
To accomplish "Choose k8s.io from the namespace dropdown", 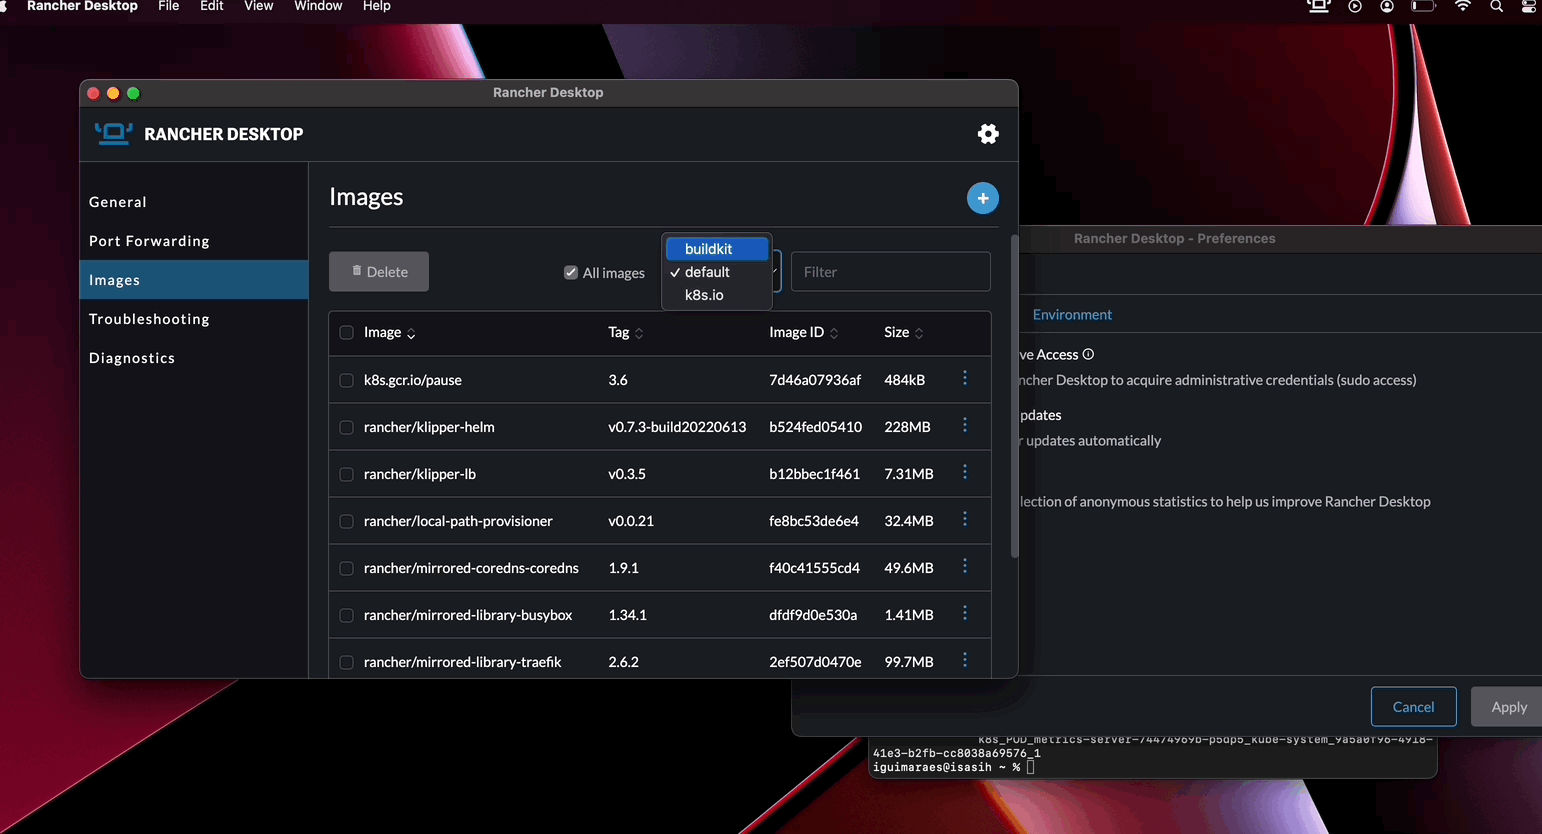I will (x=704, y=294).
